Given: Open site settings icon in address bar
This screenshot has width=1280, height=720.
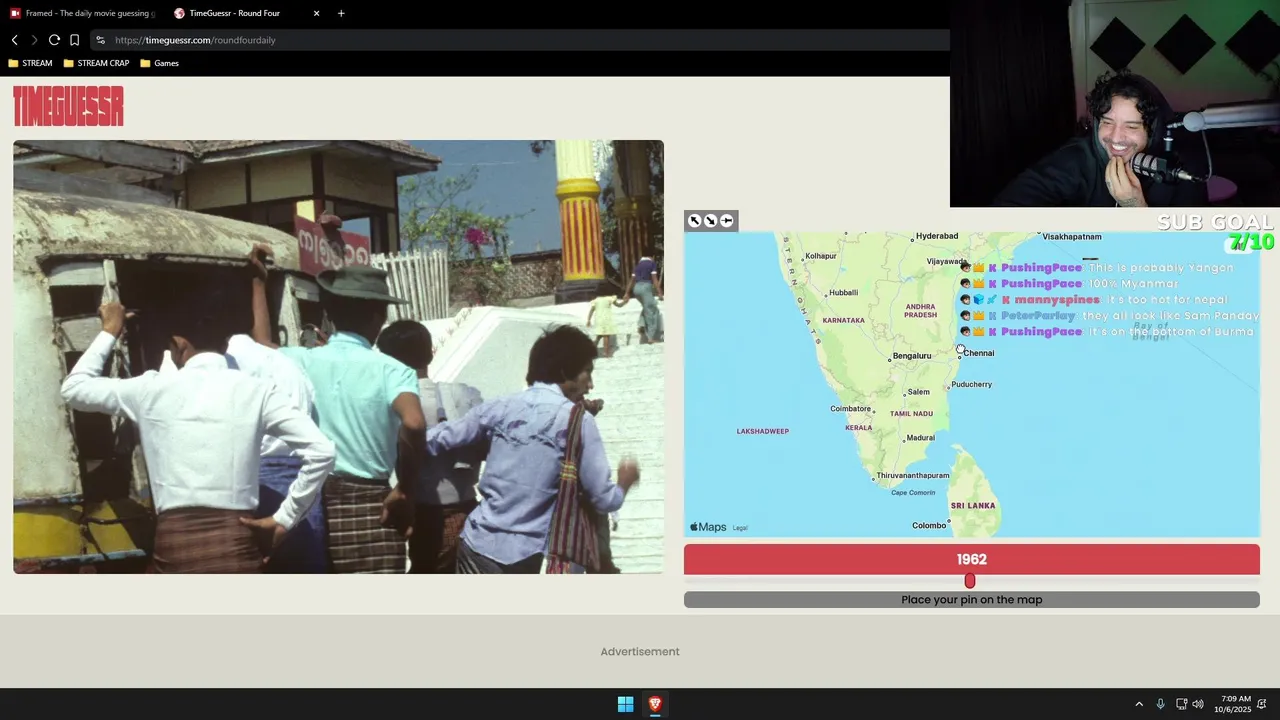Looking at the screenshot, I should (100, 40).
